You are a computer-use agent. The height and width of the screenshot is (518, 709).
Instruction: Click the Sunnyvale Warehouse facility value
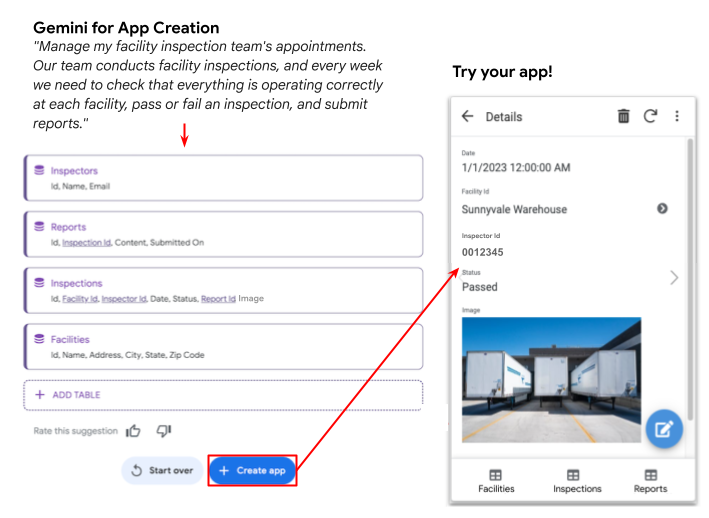(x=514, y=209)
